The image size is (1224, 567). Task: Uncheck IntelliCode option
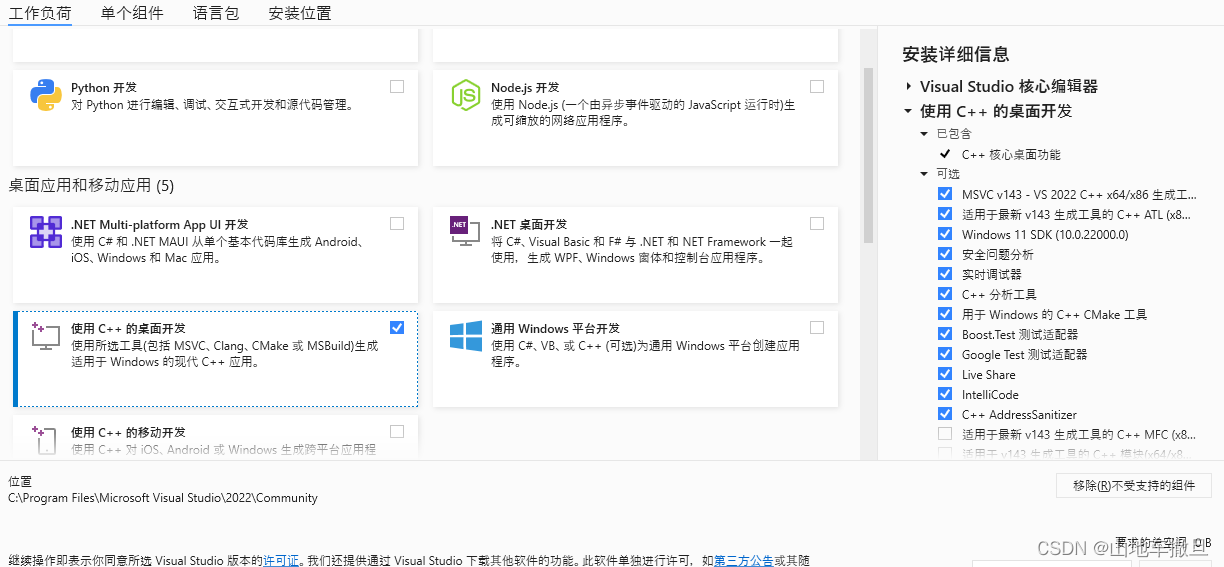945,394
